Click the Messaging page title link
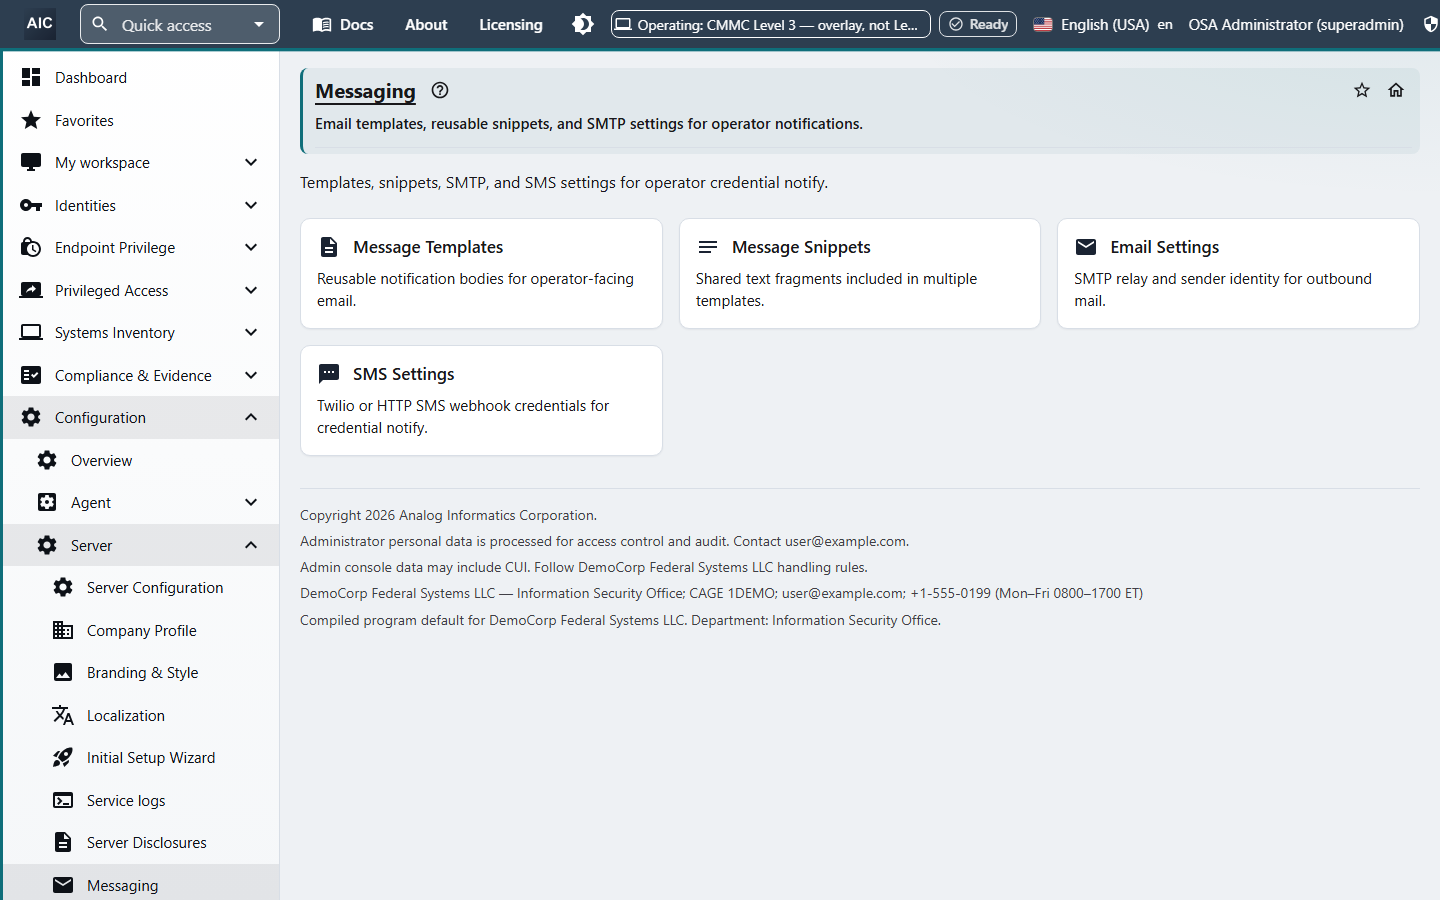Viewport: 1440px width, 900px height. pos(365,91)
